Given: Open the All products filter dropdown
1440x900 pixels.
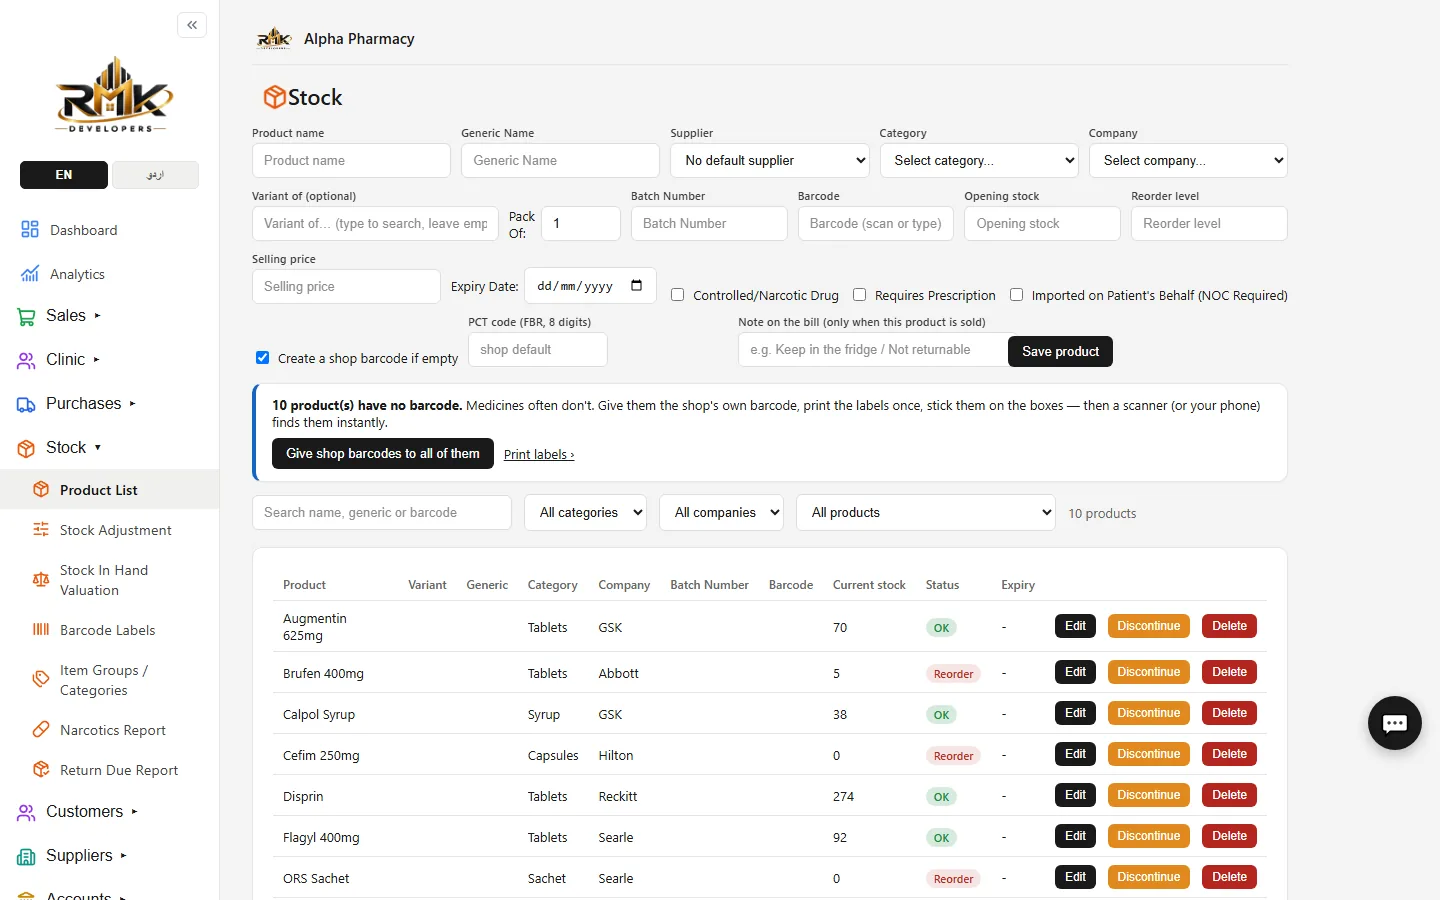Looking at the screenshot, I should coord(926,513).
